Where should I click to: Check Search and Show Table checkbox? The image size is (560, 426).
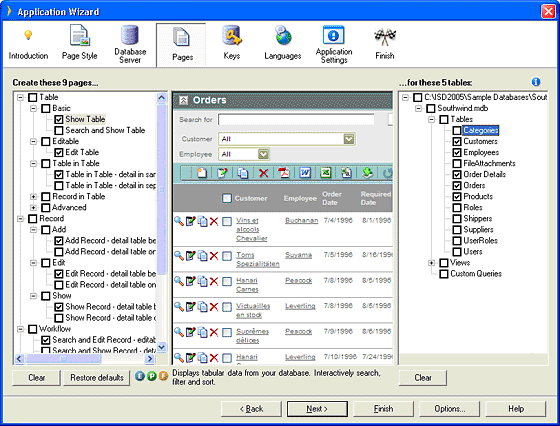(x=59, y=130)
